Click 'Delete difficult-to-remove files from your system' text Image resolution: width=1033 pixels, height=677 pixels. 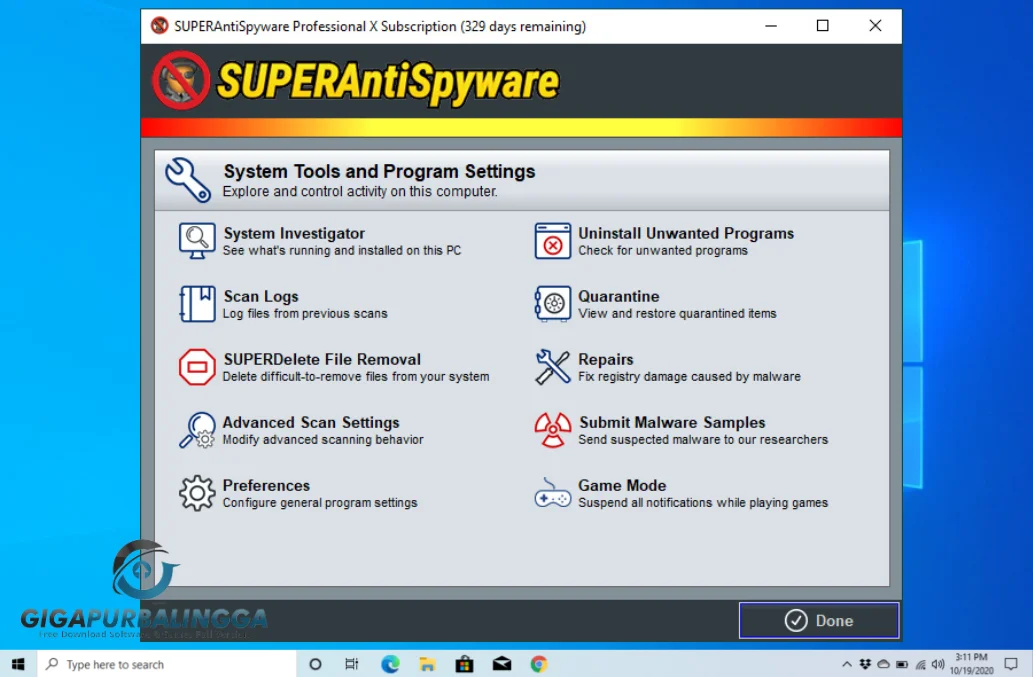(356, 377)
